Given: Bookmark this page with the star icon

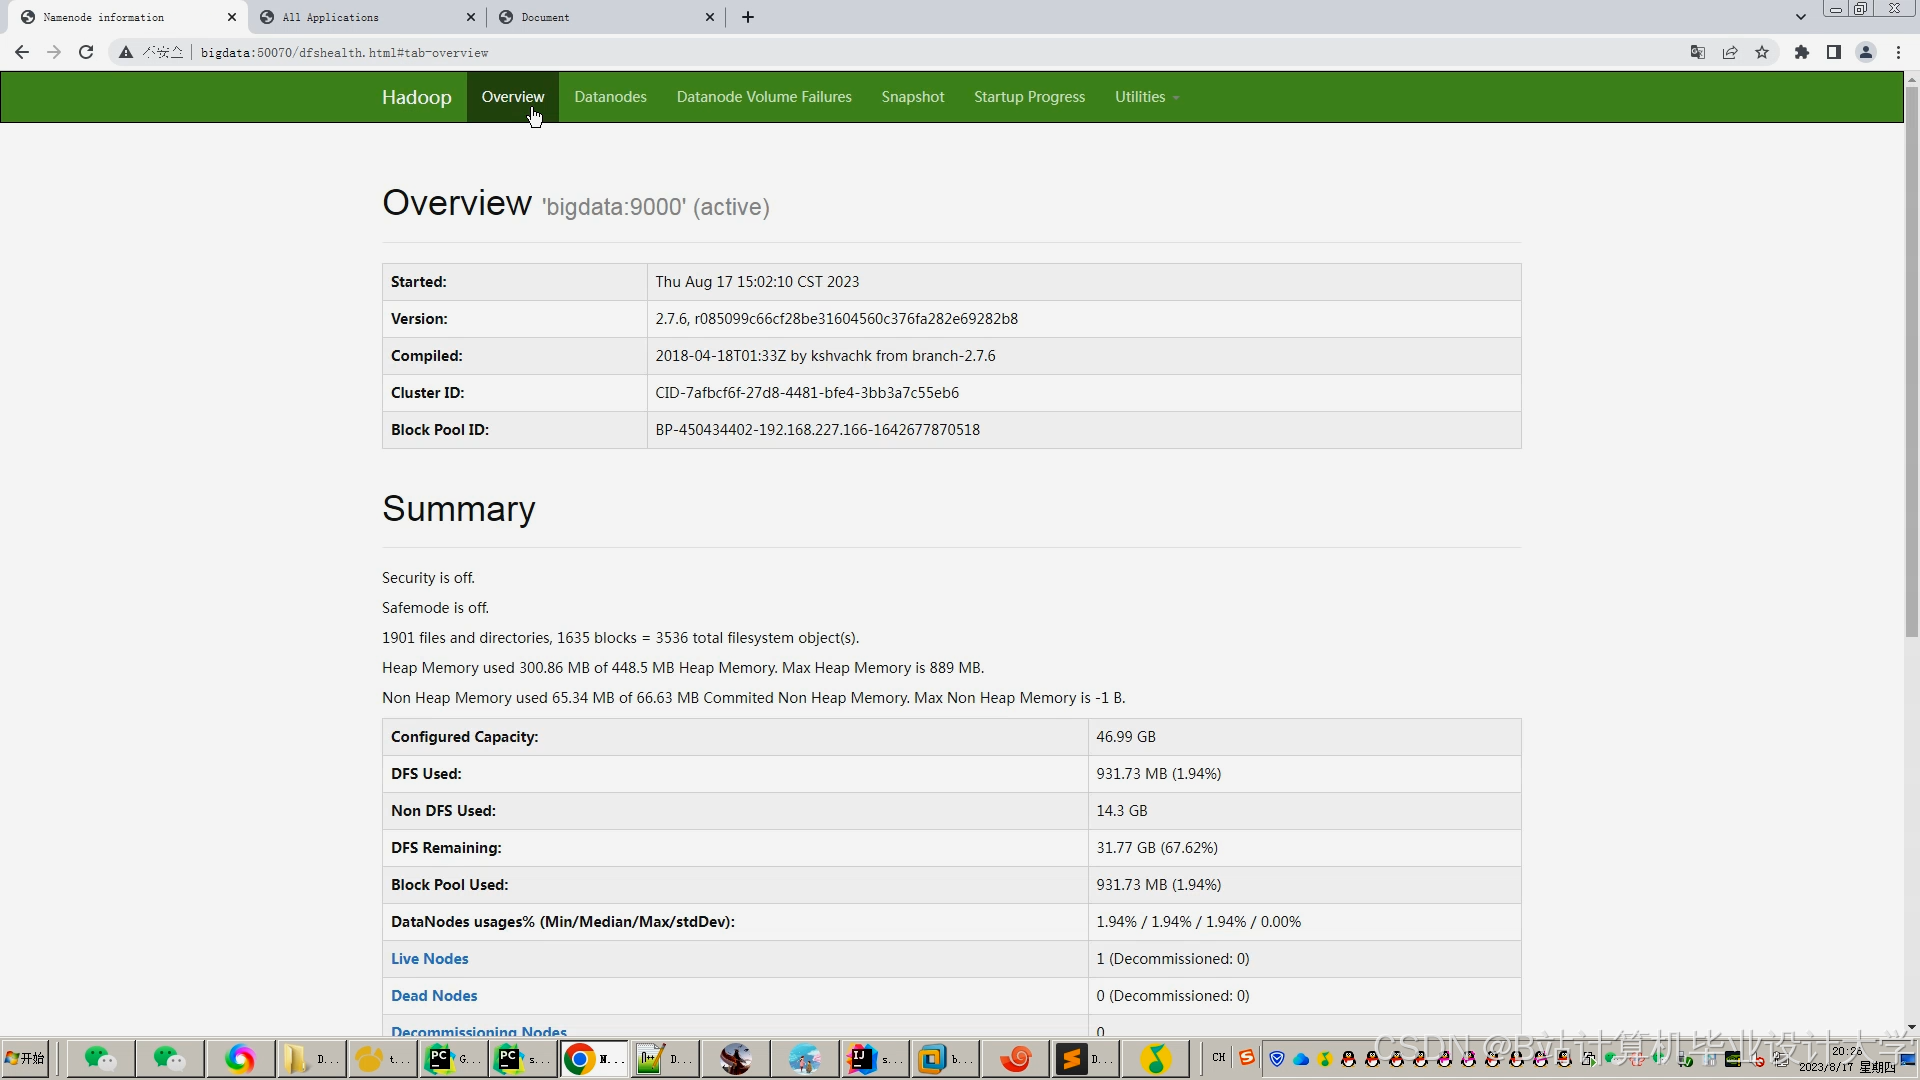Looking at the screenshot, I should pyautogui.click(x=1762, y=52).
